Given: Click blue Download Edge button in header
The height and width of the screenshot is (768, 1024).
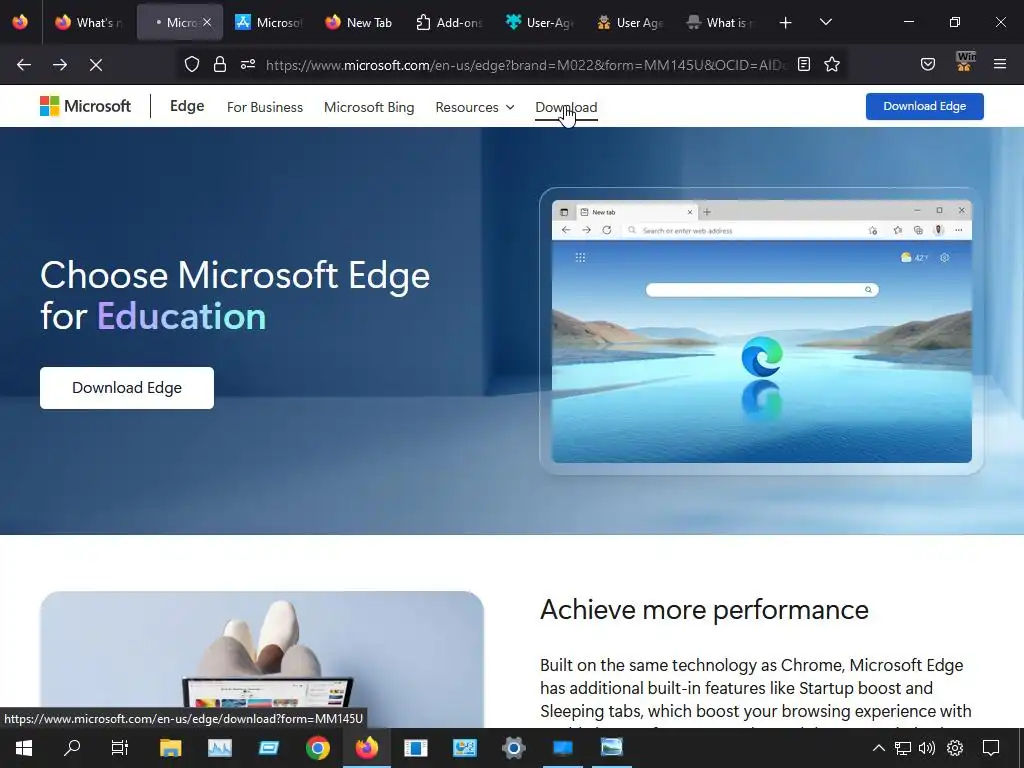Looking at the screenshot, I should pos(925,106).
